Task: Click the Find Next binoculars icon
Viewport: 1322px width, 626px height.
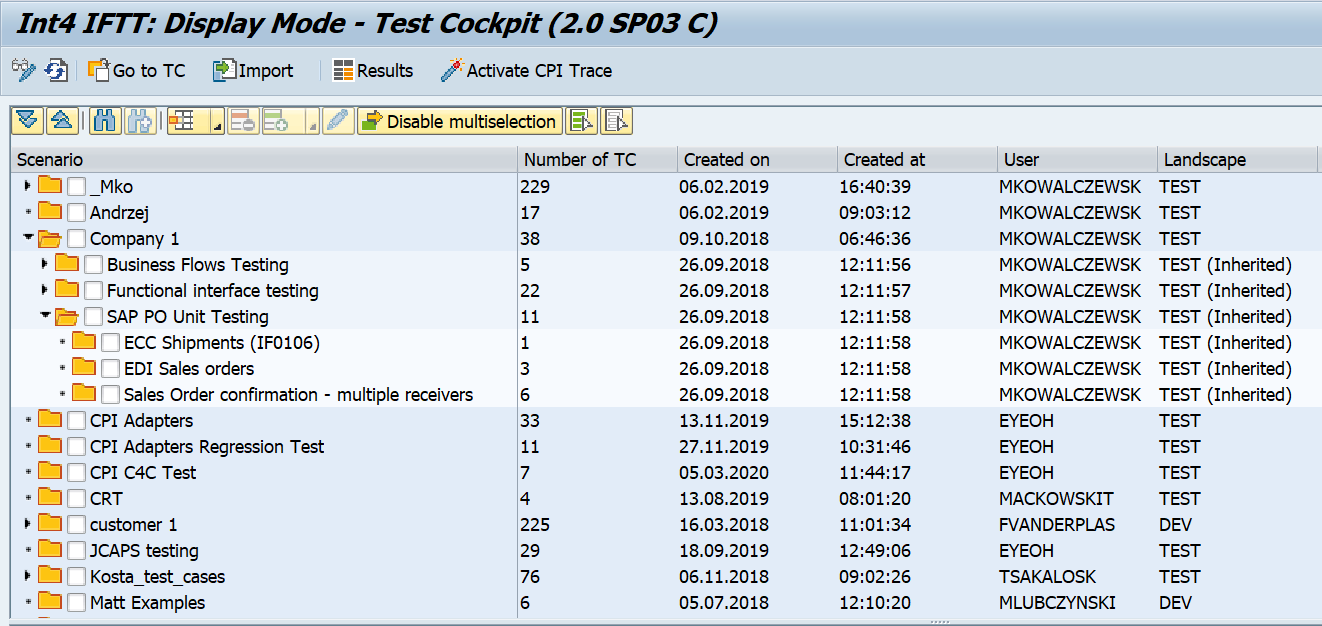Action: pyautogui.click(x=139, y=121)
